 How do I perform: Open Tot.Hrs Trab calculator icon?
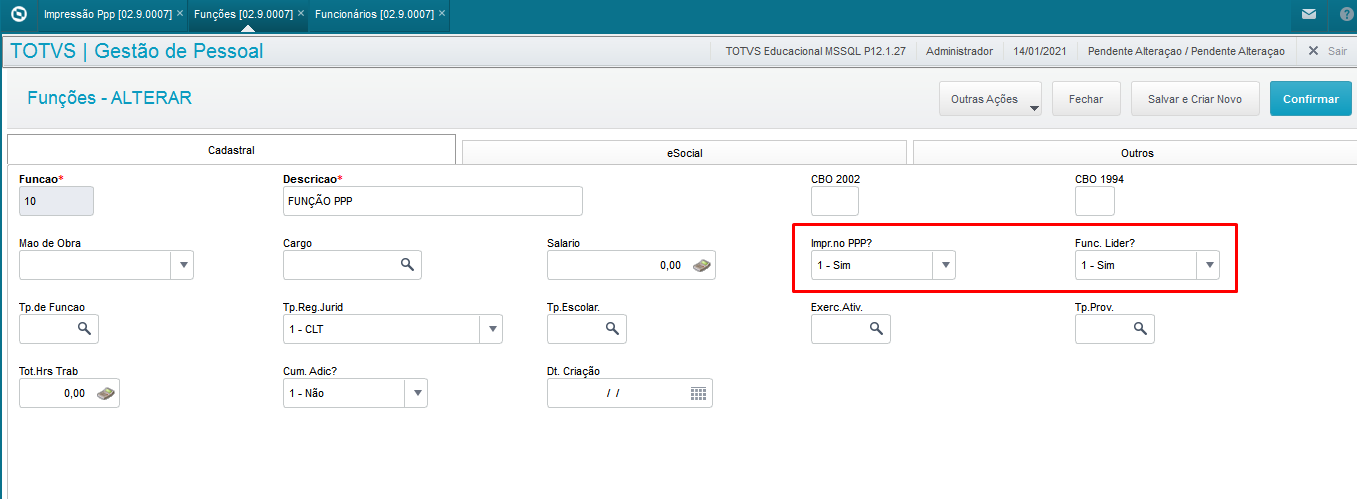coord(105,393)
